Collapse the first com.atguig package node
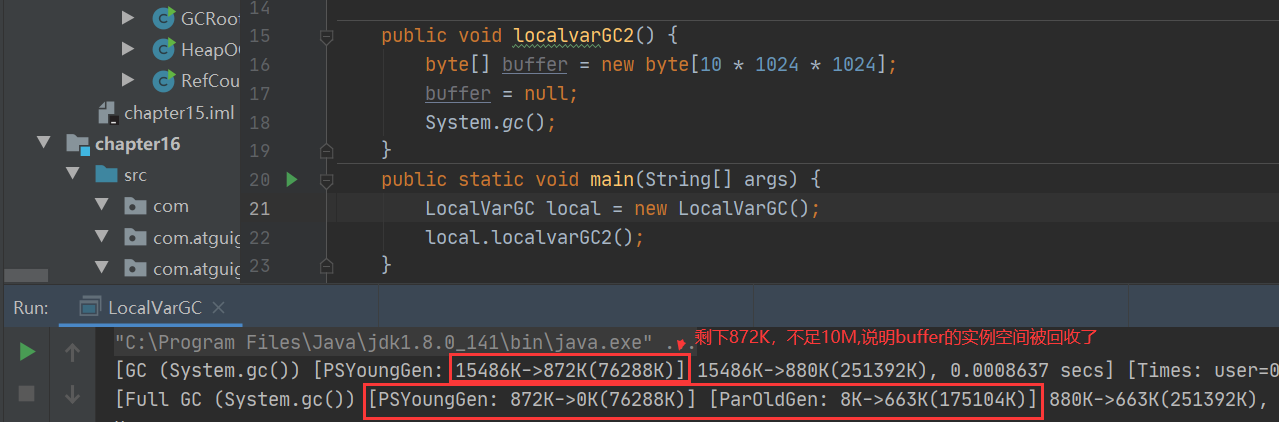The height and width of the screenshot is (422, 1279). click(101, 237)
